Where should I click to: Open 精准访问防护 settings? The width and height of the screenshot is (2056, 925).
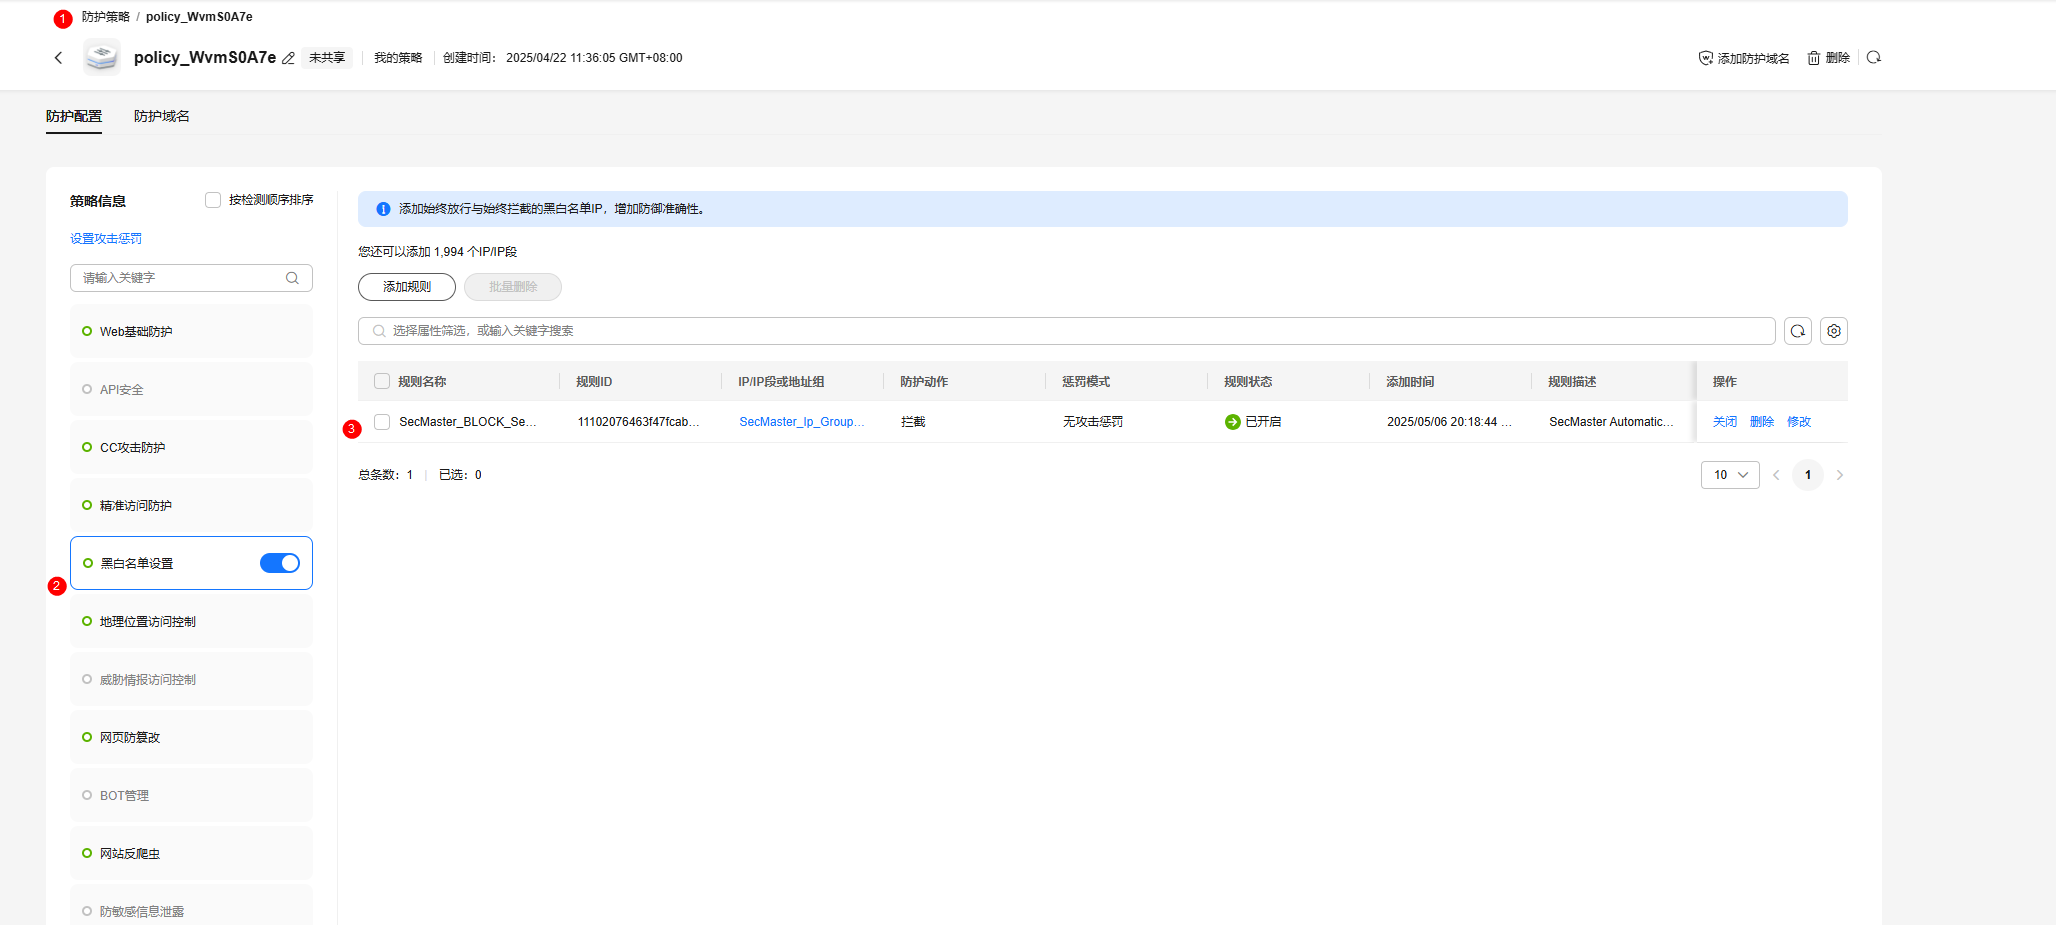coord(191,505)
